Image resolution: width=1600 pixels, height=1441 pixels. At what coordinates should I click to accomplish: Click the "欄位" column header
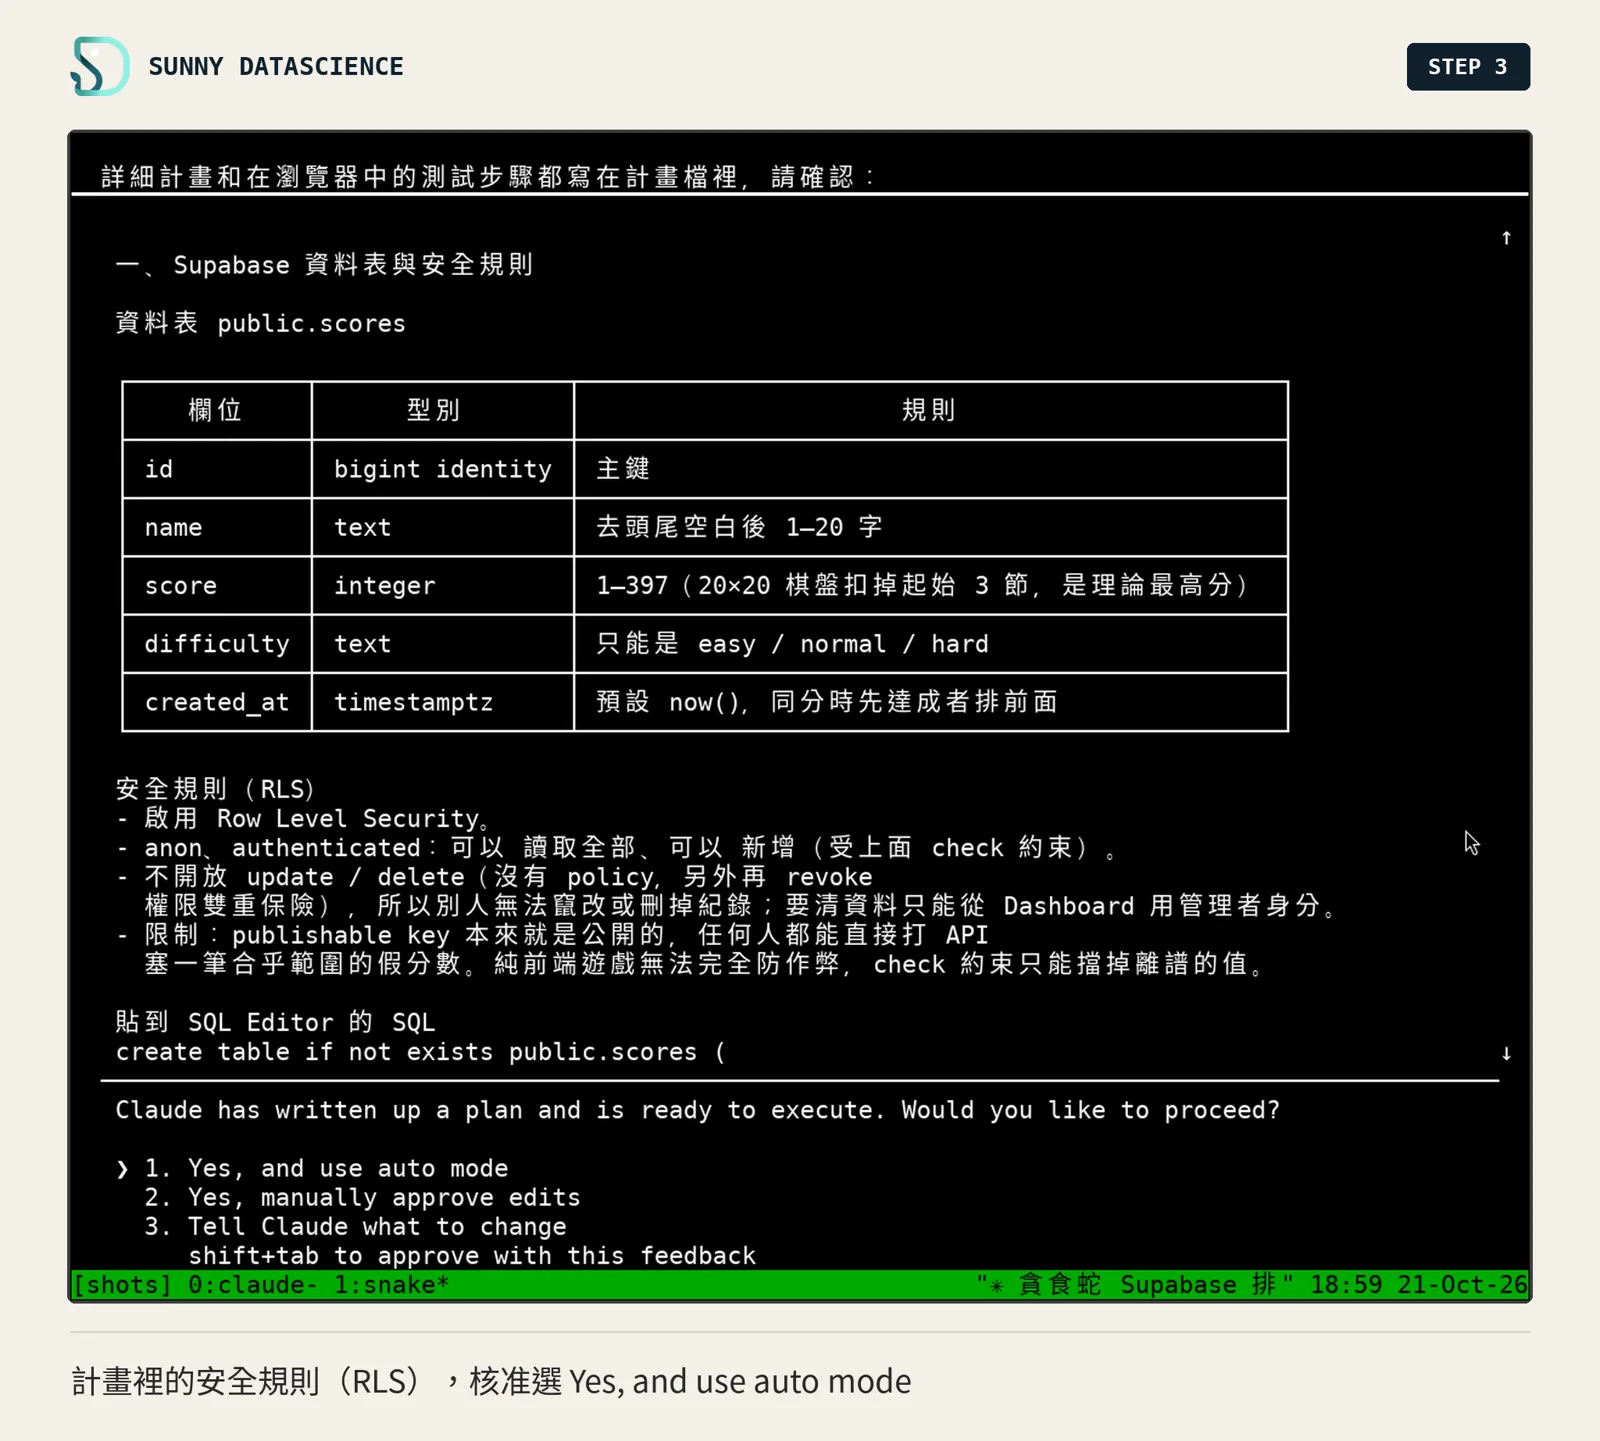(x=217, y=410)
